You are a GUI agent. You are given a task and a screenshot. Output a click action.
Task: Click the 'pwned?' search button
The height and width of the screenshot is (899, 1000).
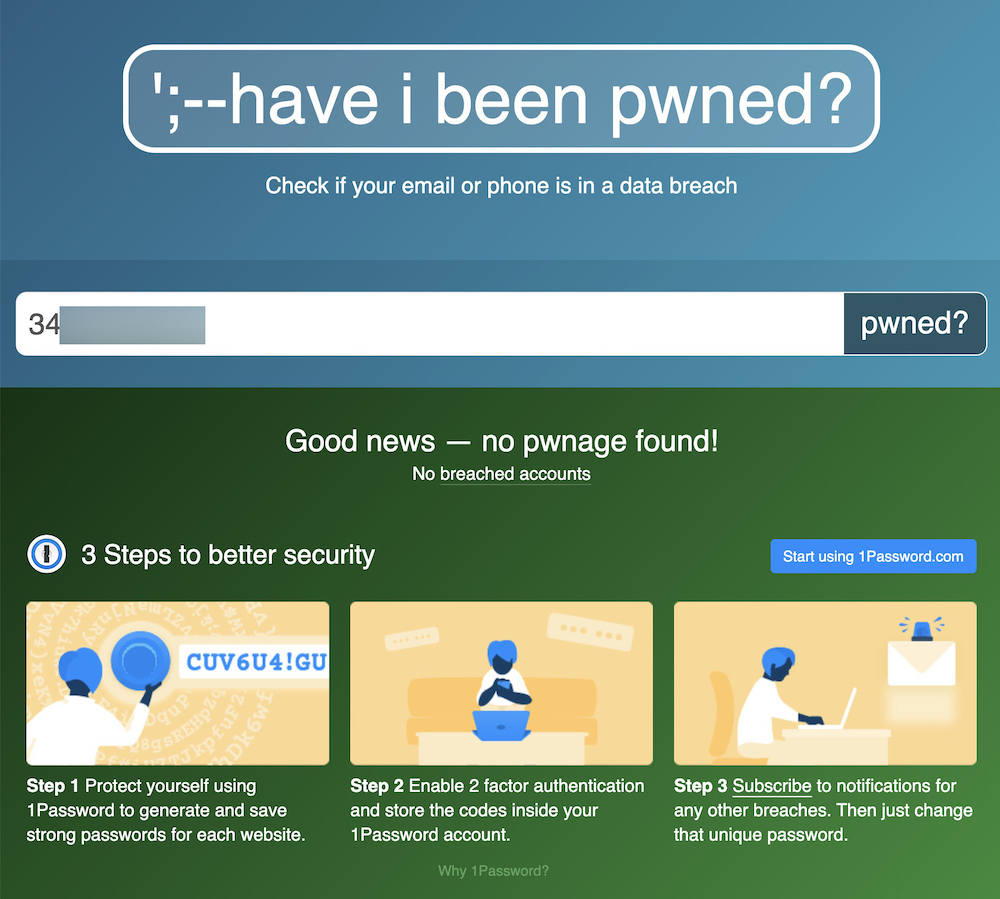pos(915,323)
